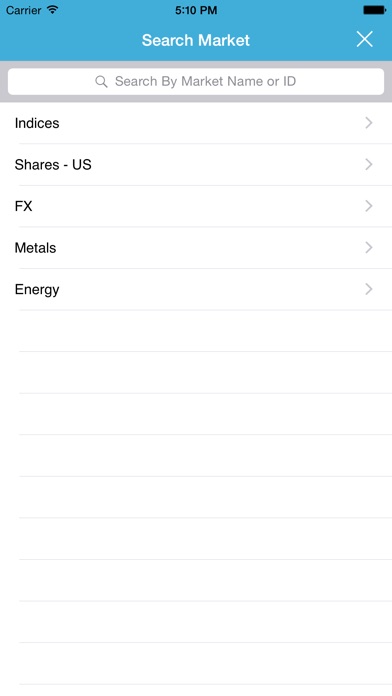Click the Carrier label in status bar
This screenshot has height=696, width=392.
[x=24, y=10]
